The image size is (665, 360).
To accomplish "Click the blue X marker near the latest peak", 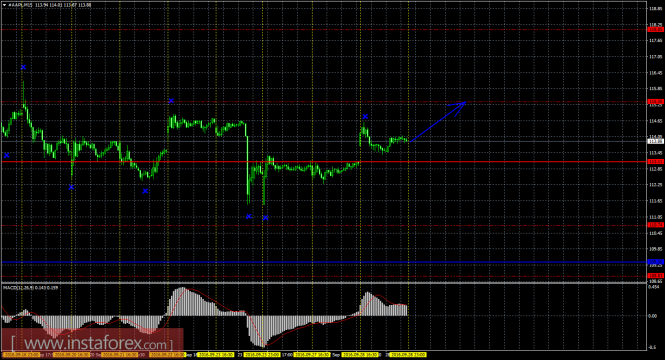I will (365, 117).
